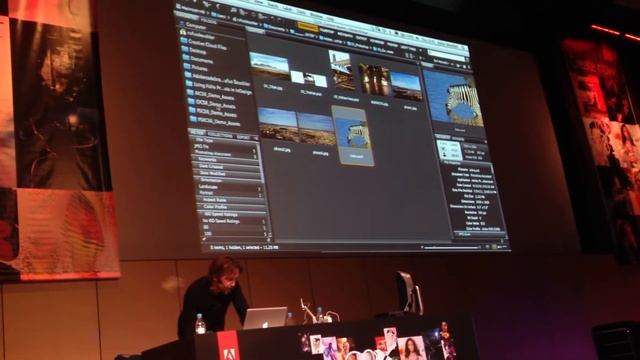Select the Essentials workspace
Viewport: 640px width, 360px height.
(x=307, y=27)
